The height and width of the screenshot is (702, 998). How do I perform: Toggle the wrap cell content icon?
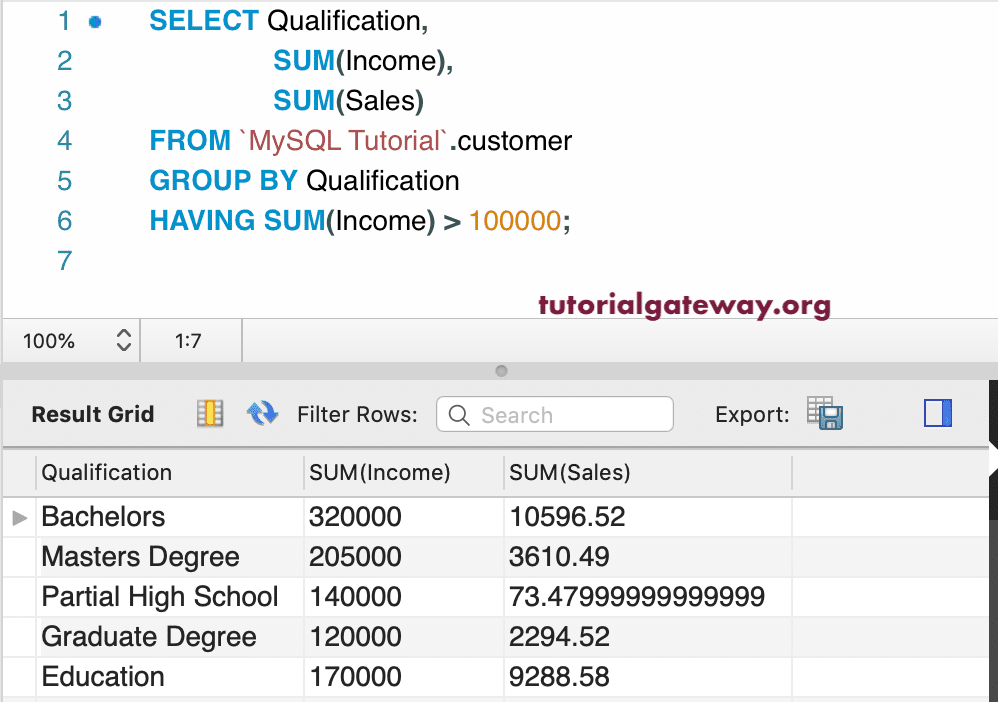[938, 414]
